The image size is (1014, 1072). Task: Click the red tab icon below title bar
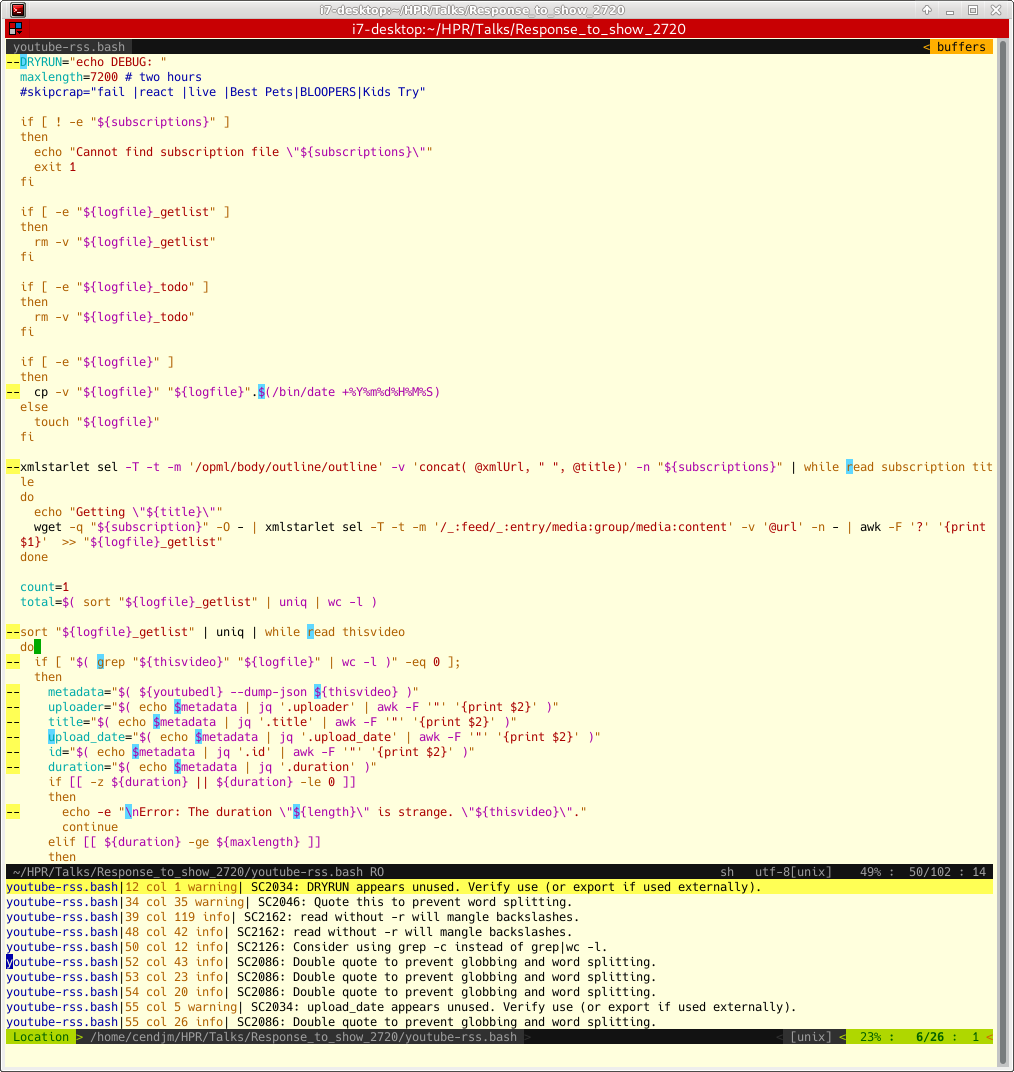(14, 29)
